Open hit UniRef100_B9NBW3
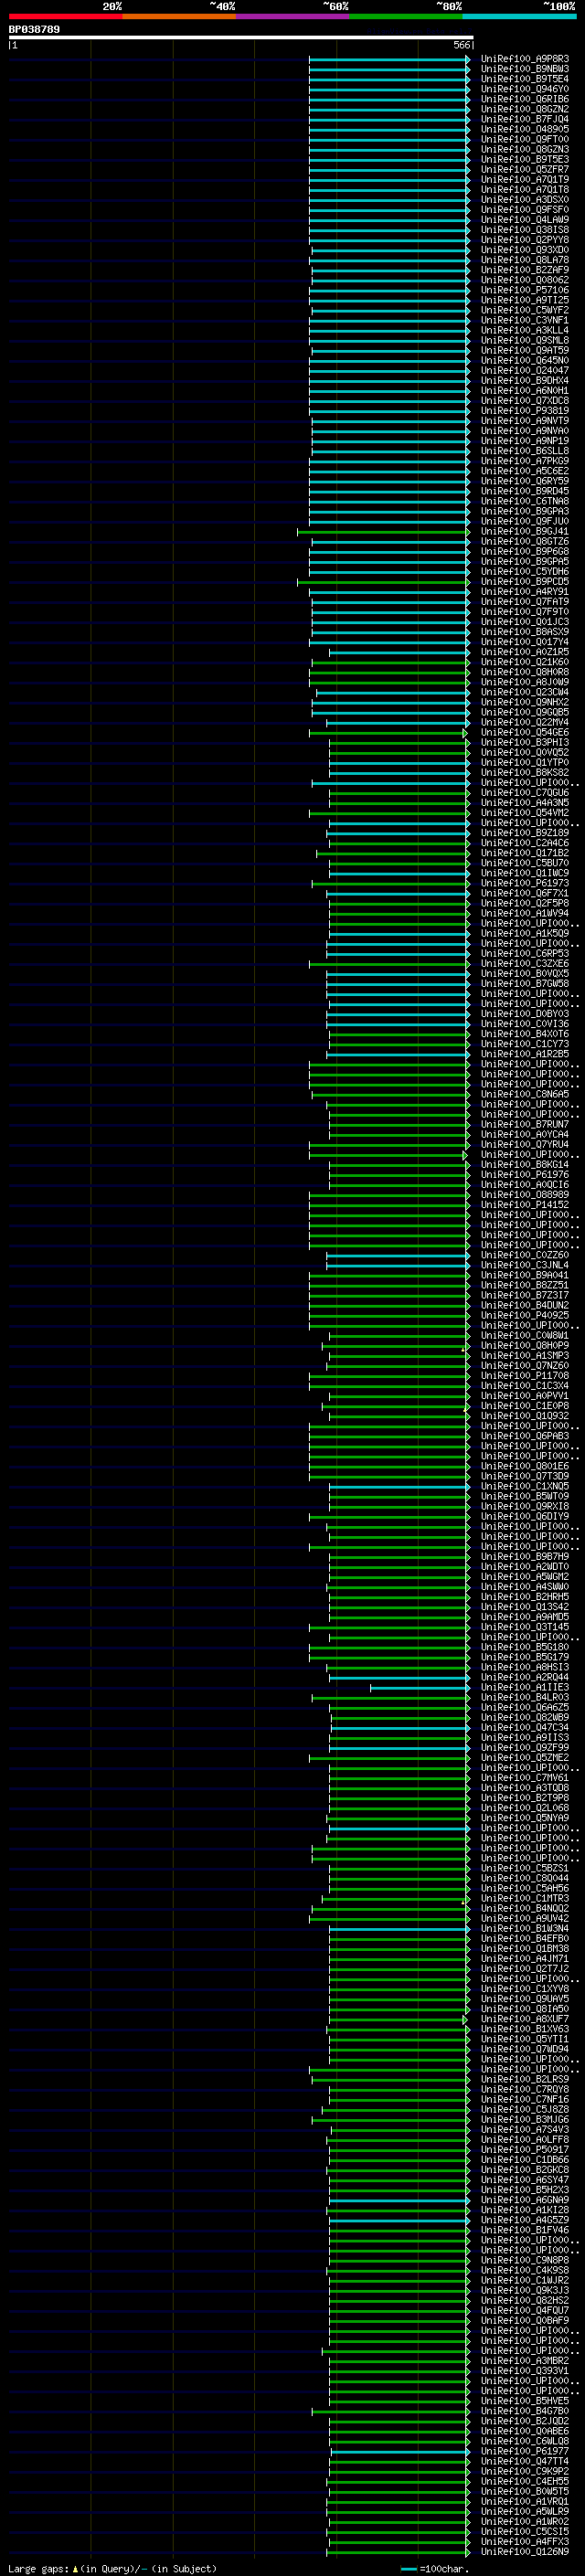 point(524,70)
